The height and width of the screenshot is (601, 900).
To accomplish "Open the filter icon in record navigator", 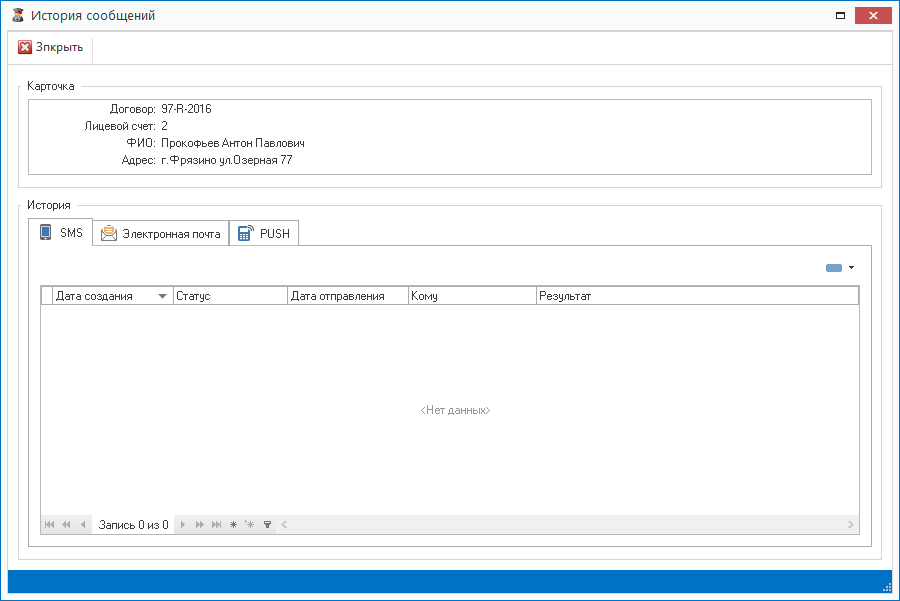I will point(267,525).
